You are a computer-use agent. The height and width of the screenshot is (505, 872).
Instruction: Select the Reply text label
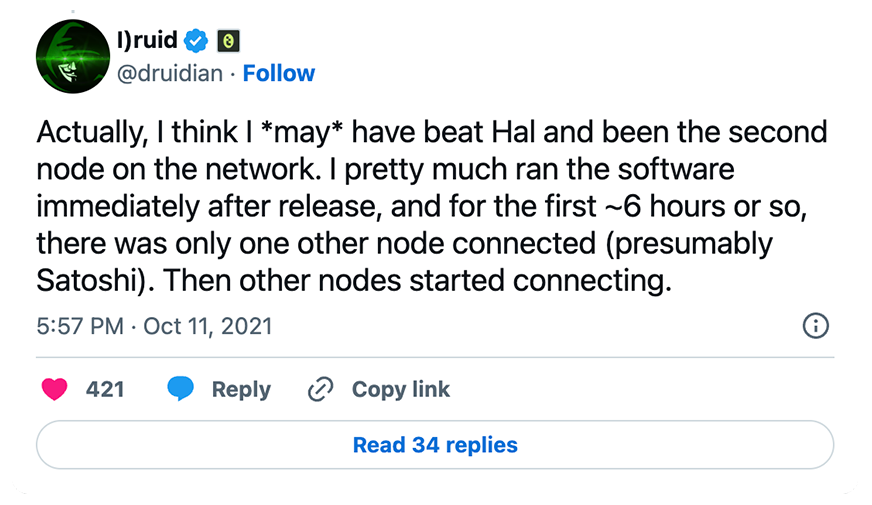pyautogui.click(x=241, y=389)
